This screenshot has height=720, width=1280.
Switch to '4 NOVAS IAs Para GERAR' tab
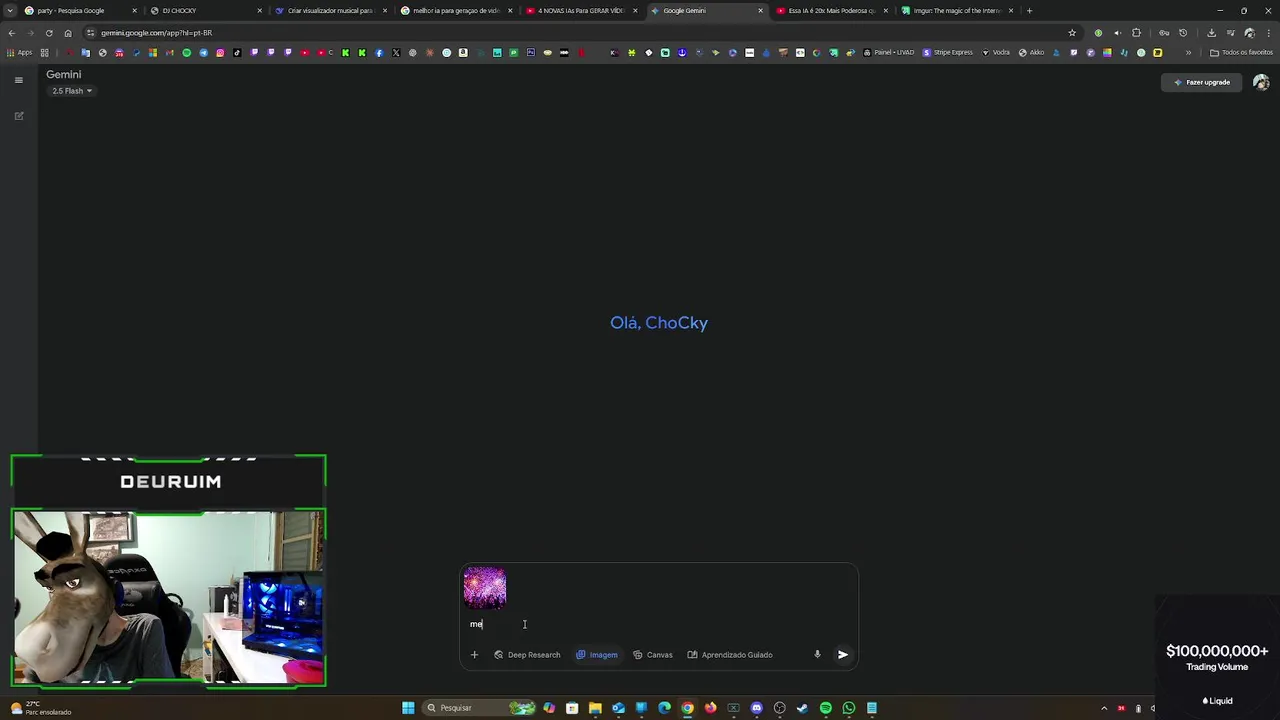coord(580,11)
